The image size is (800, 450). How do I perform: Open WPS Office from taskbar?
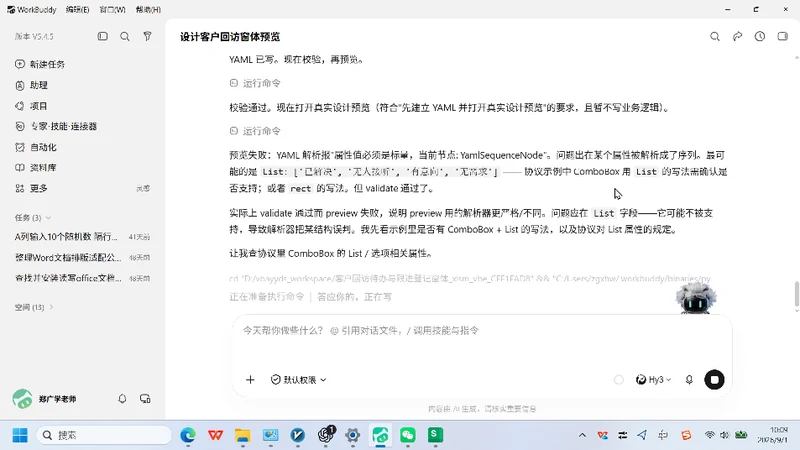(215, 435)
